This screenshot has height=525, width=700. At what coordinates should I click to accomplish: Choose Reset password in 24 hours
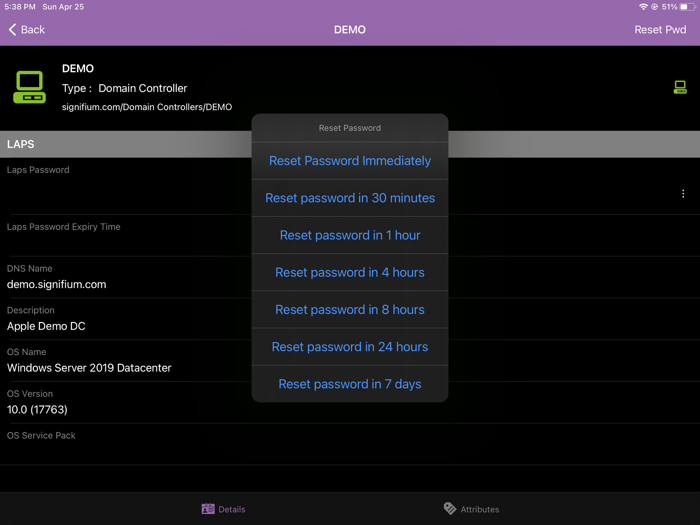350,347
